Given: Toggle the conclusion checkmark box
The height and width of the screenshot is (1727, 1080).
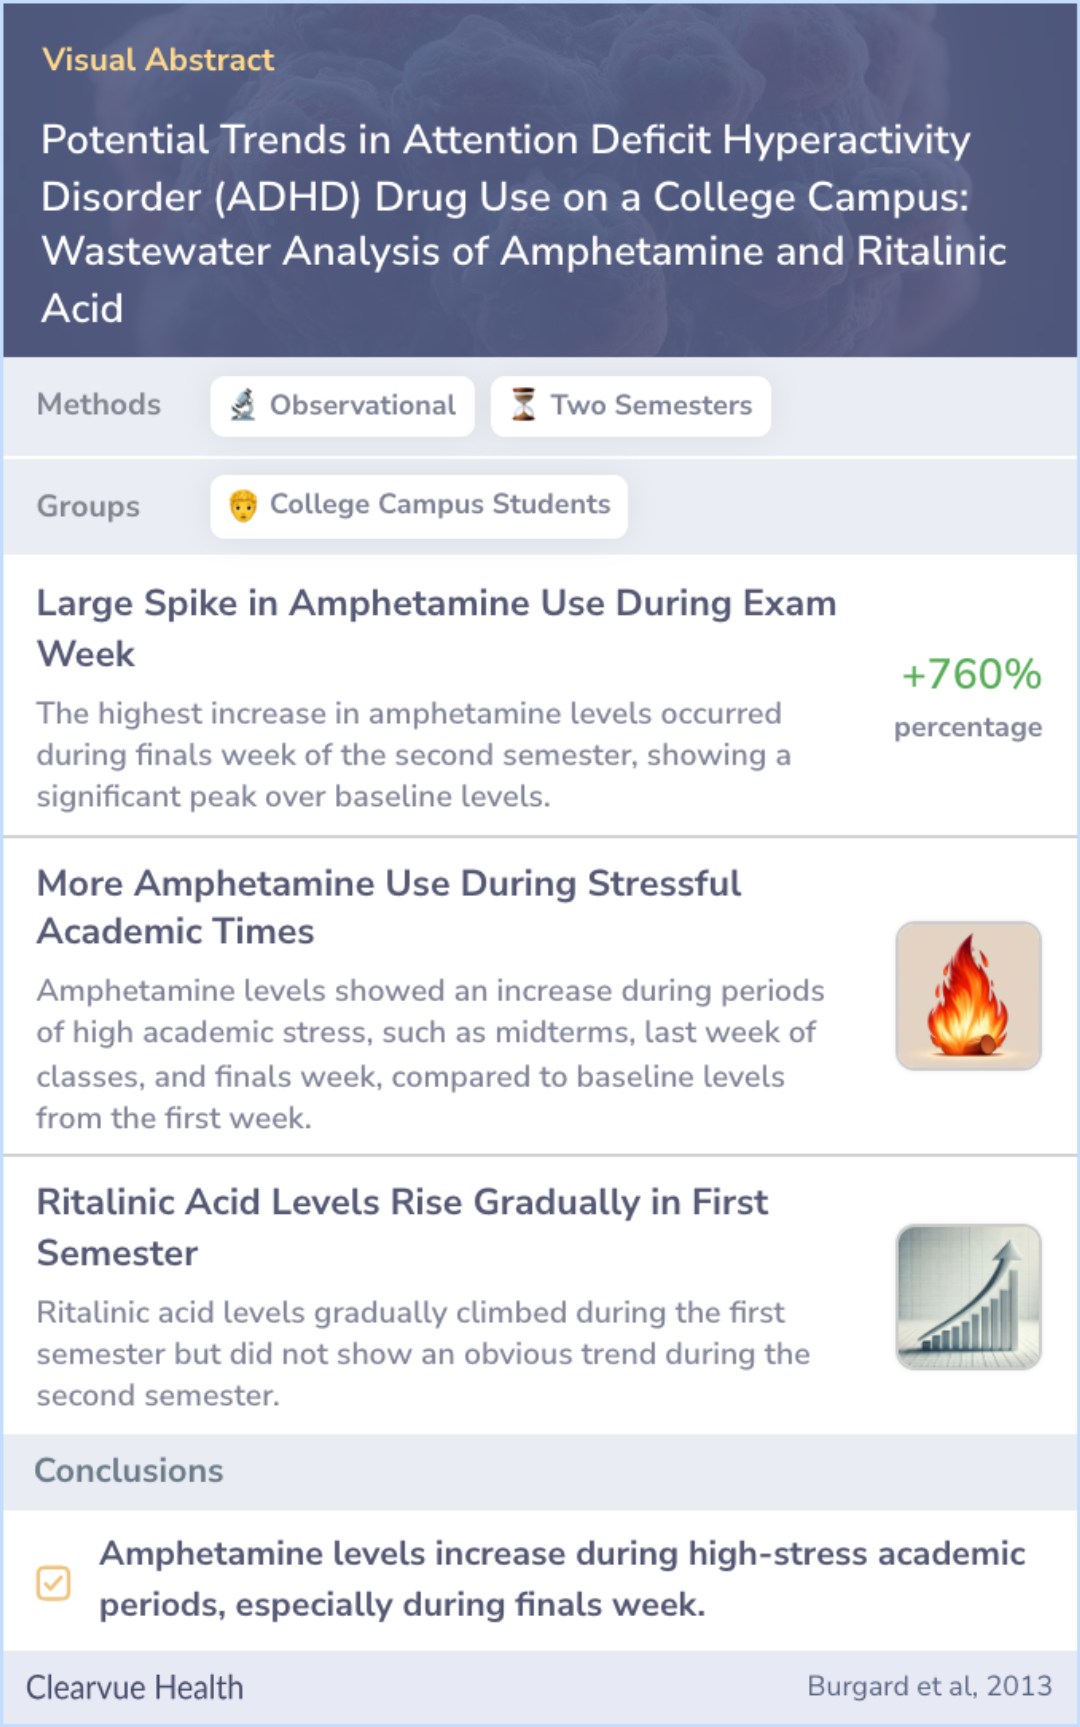Looking at the screenshot, I should [x=53, y=1583].
